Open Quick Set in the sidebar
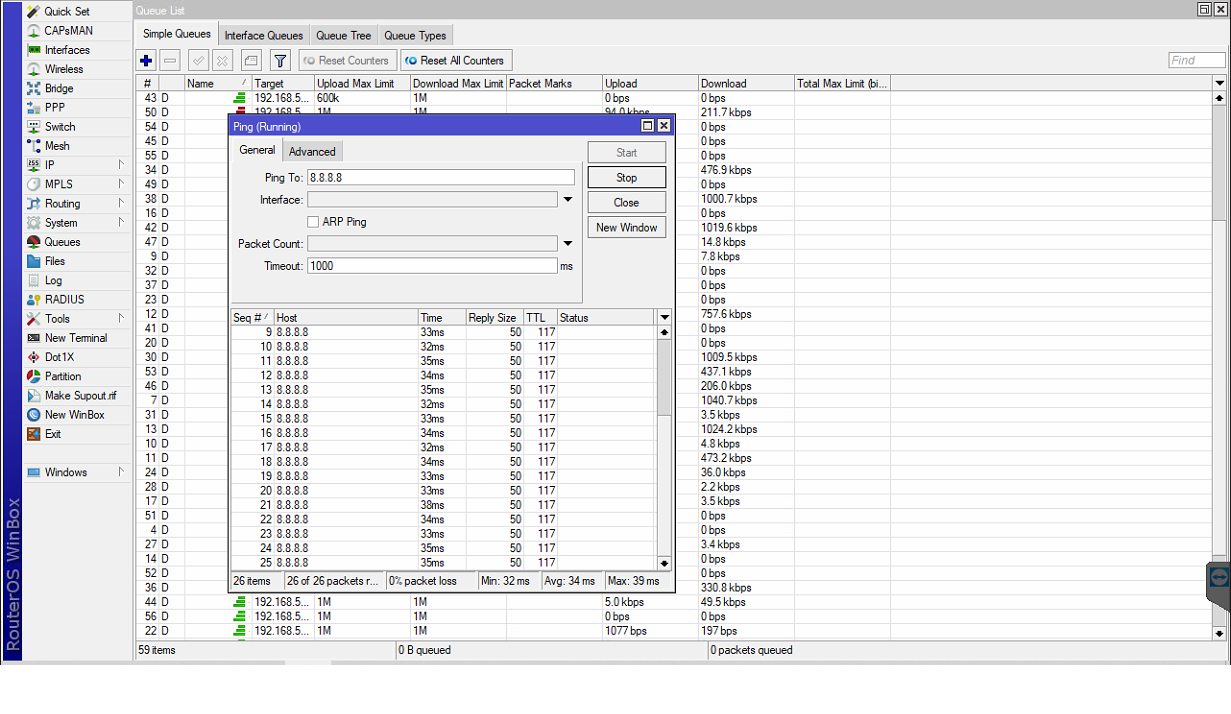 click(x=66, y=11)
